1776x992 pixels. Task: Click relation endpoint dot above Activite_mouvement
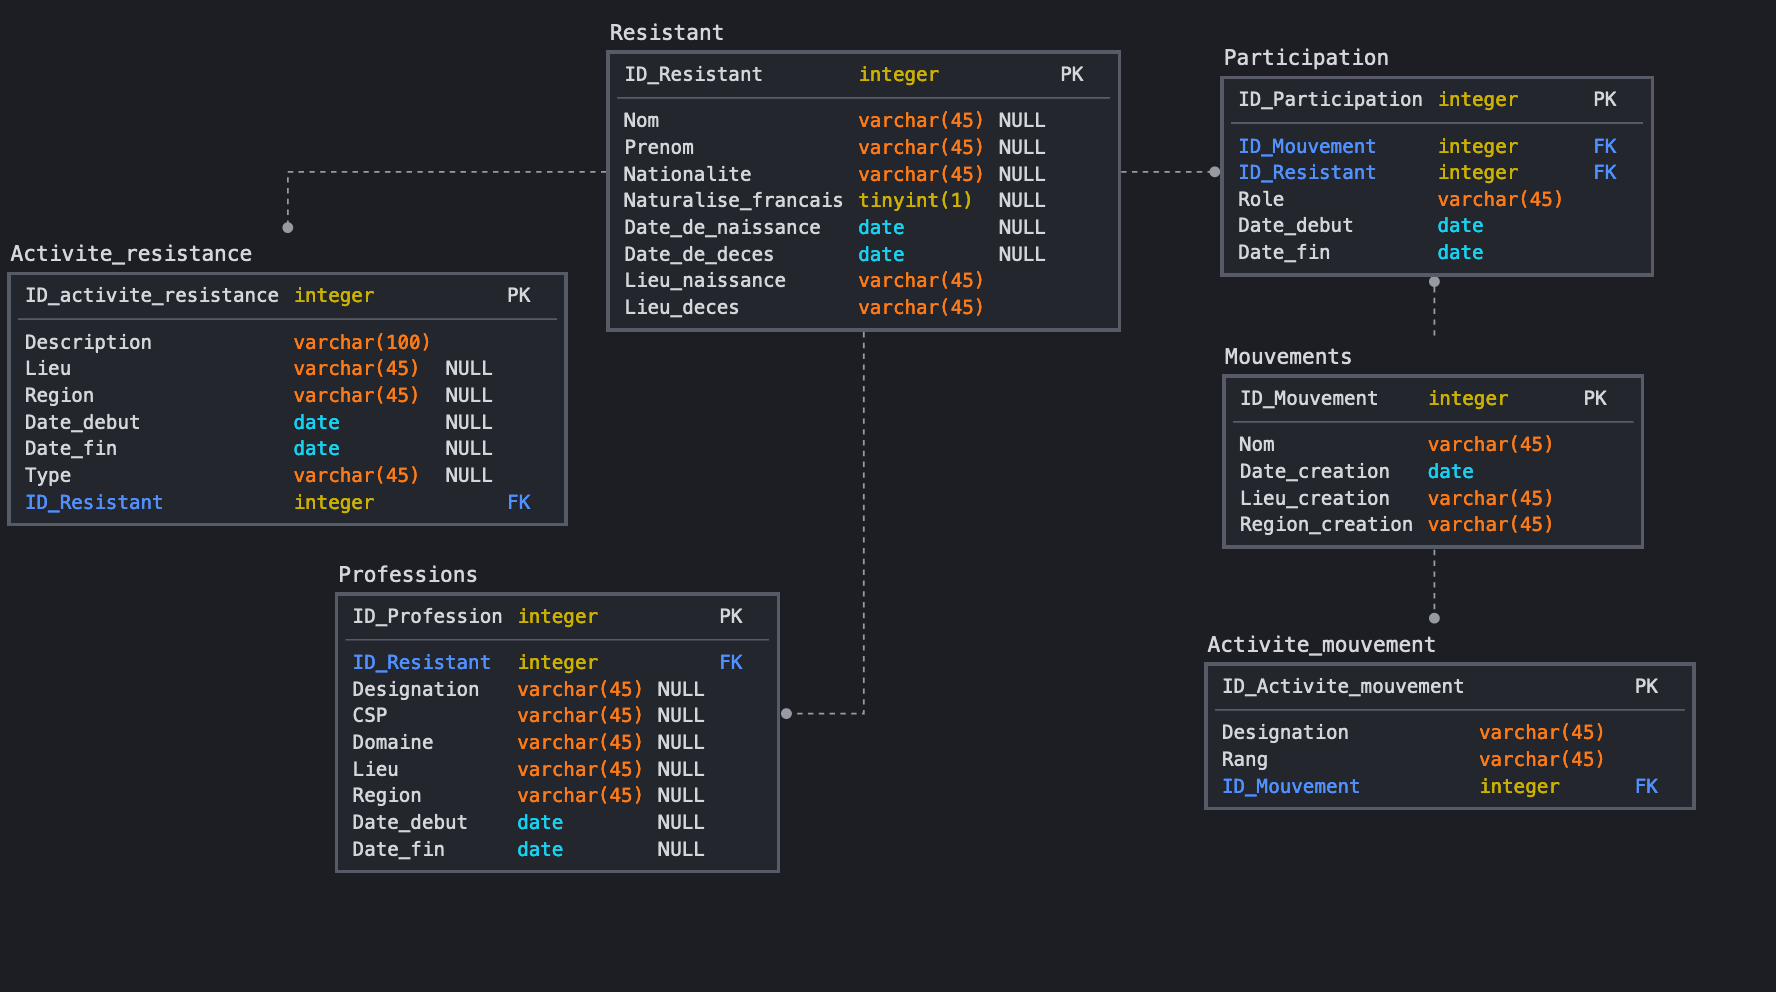click(1434, 618)
